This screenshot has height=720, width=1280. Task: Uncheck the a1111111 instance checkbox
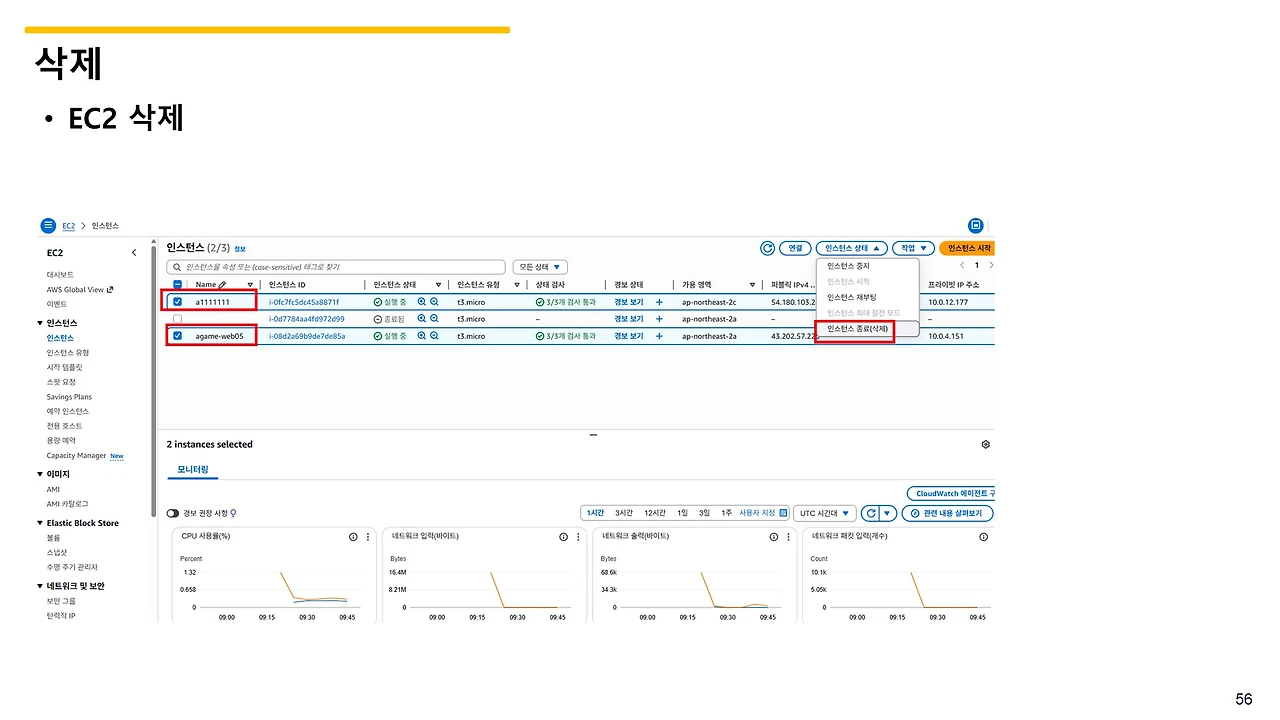tap(177, 302)
